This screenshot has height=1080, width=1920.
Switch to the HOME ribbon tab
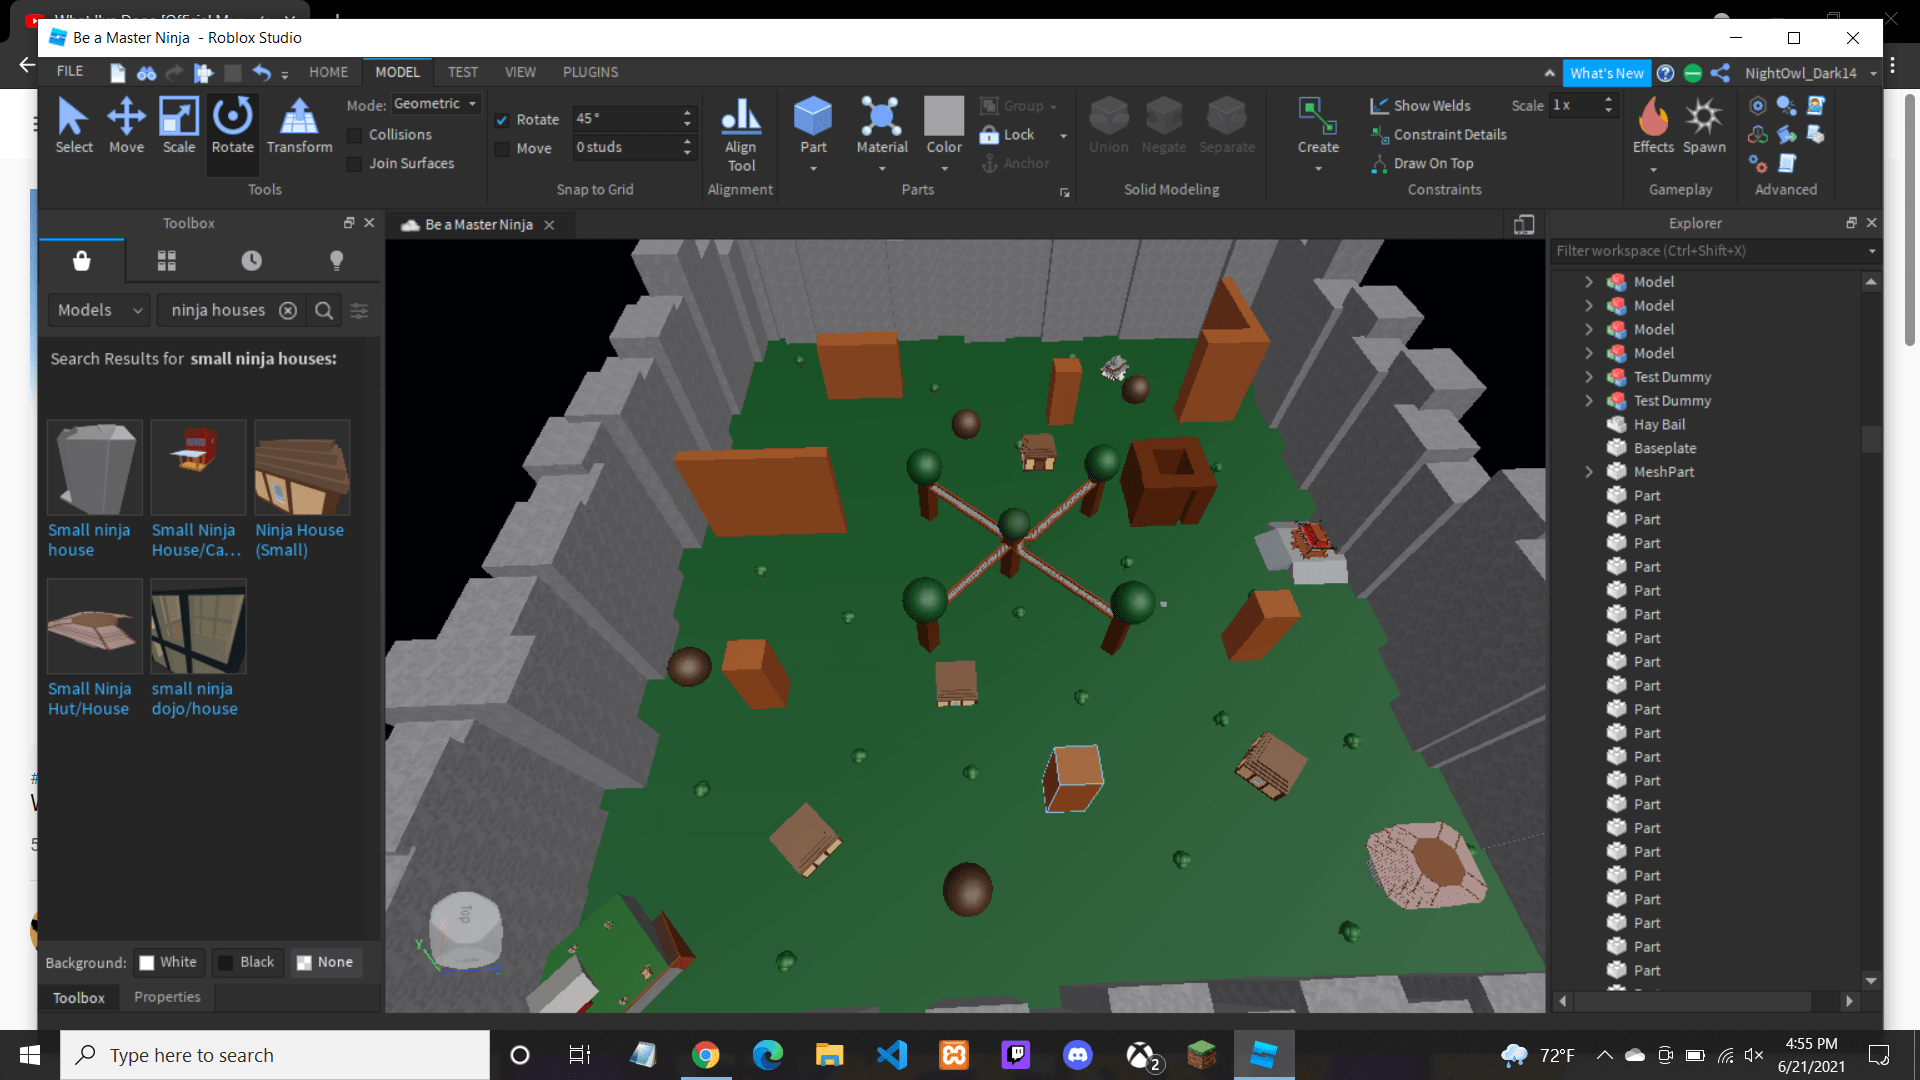coord(328,72)
